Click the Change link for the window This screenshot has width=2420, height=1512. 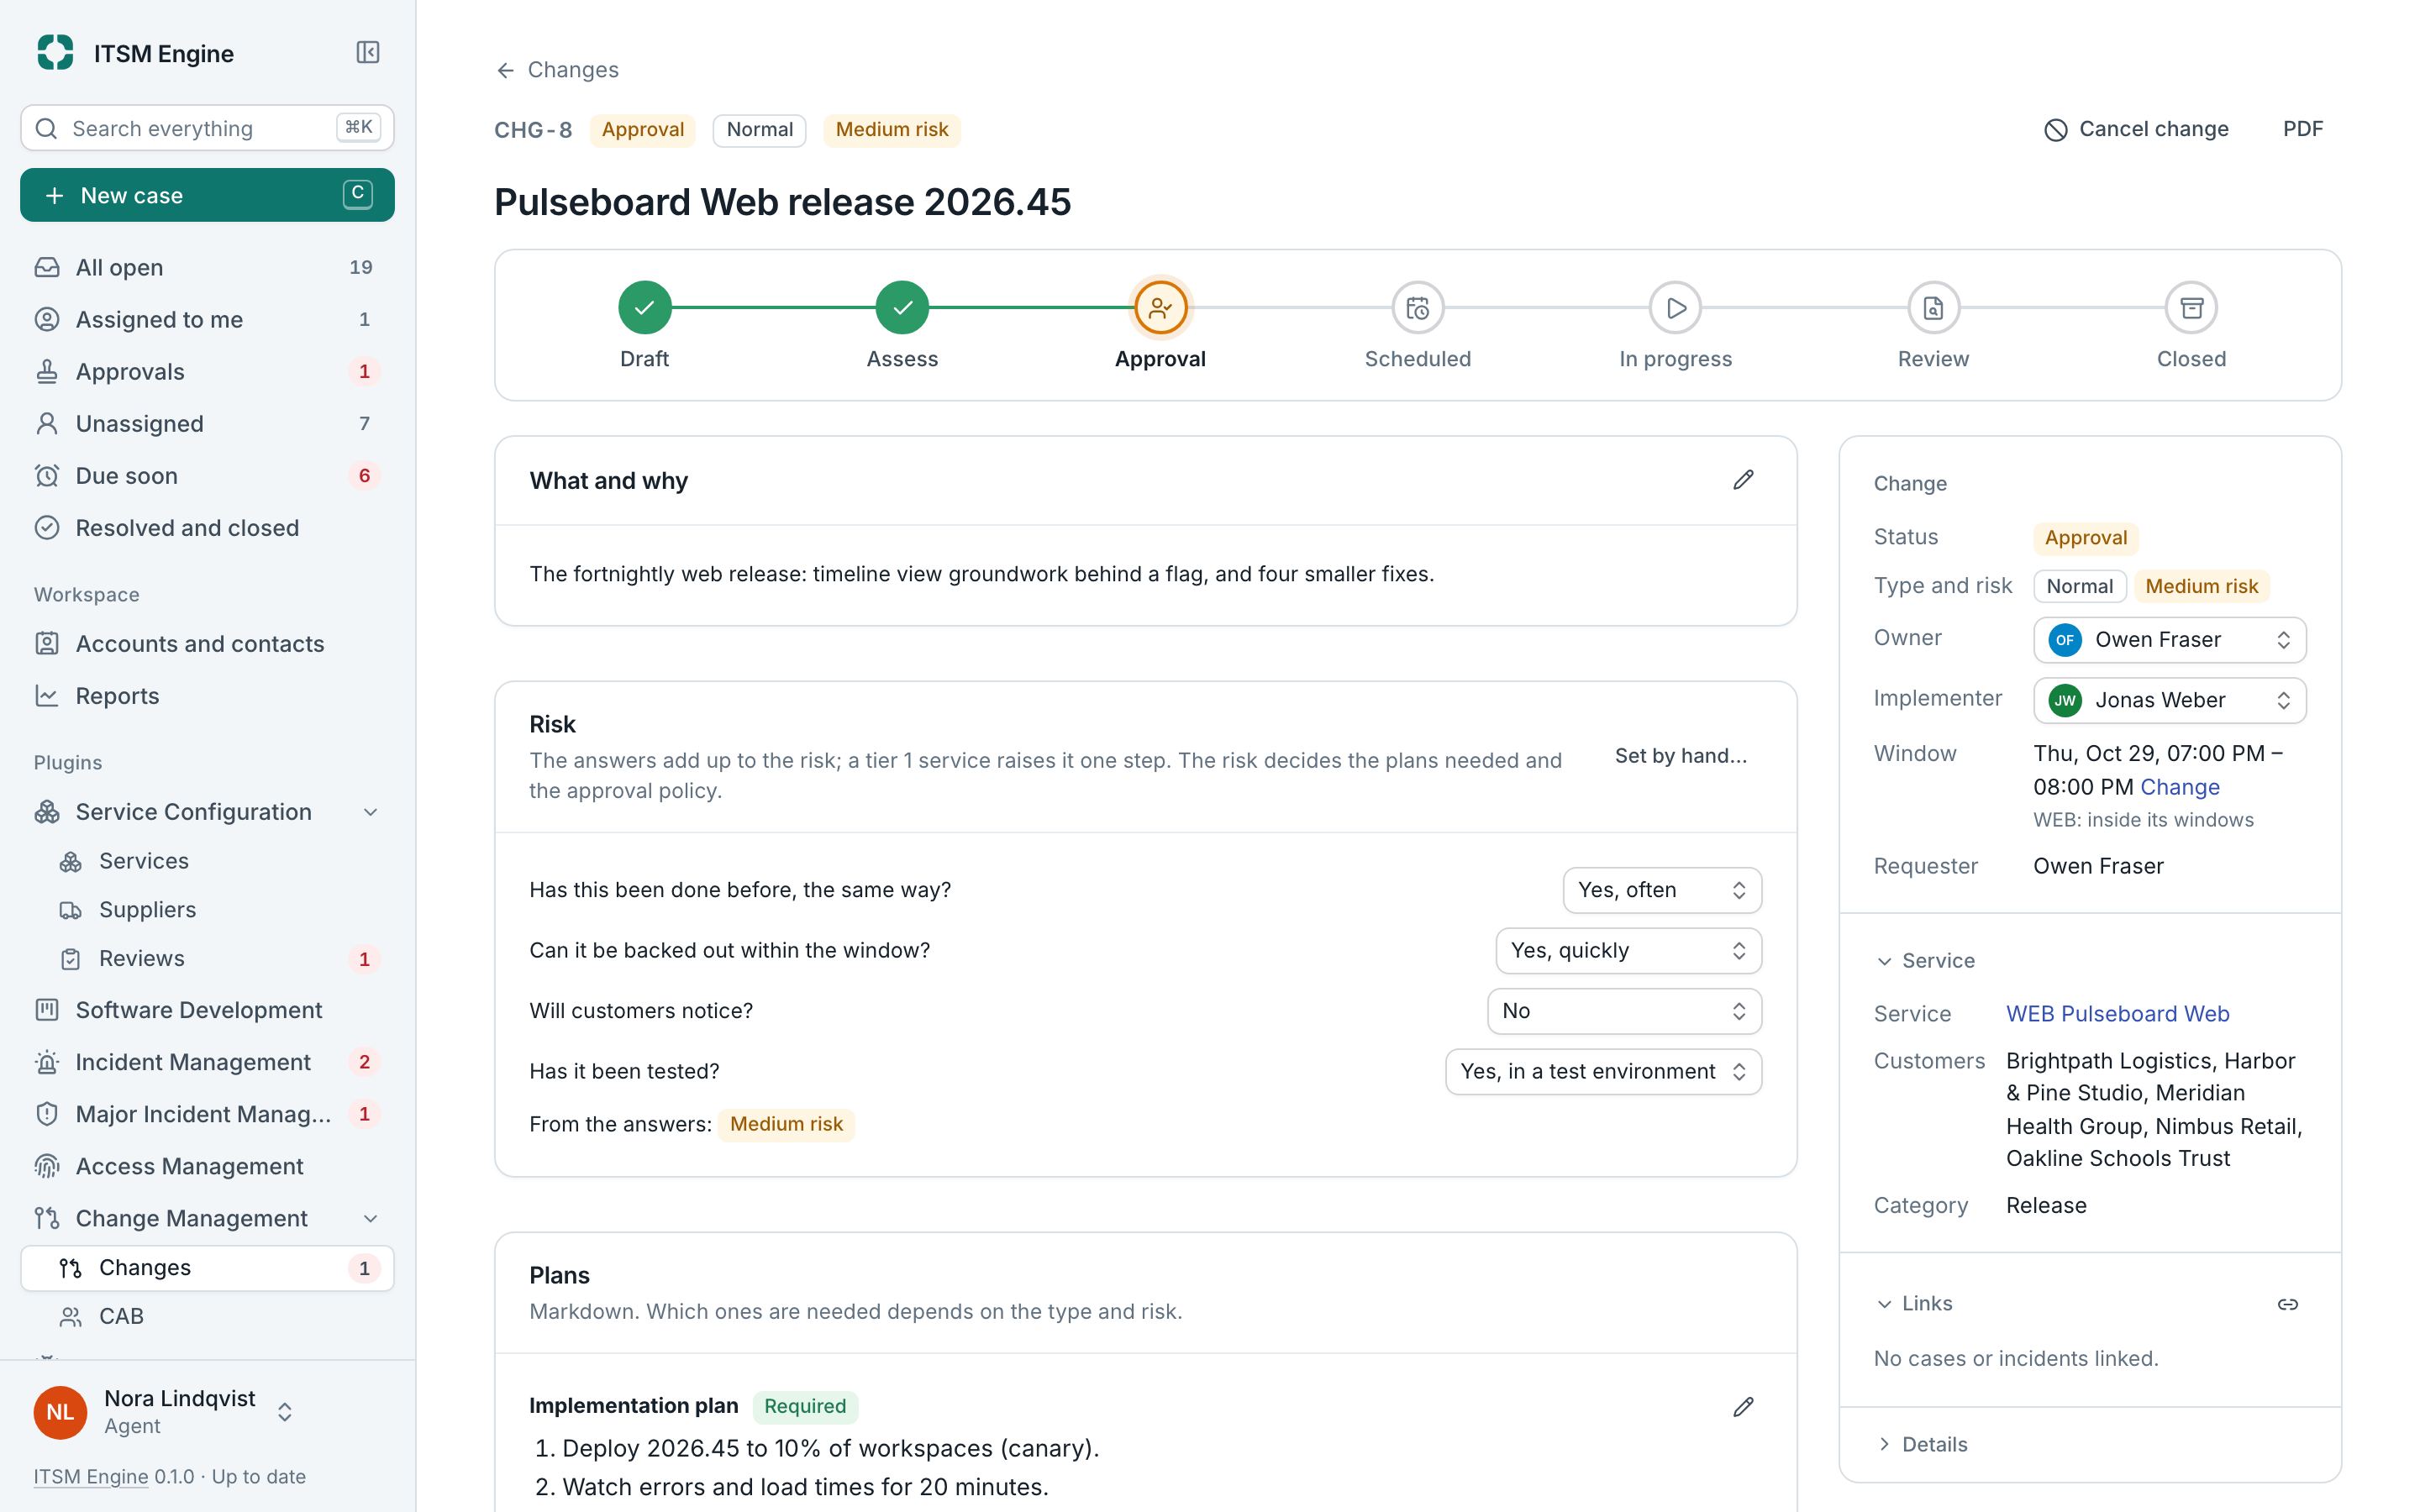click(x=2180, y=787)
